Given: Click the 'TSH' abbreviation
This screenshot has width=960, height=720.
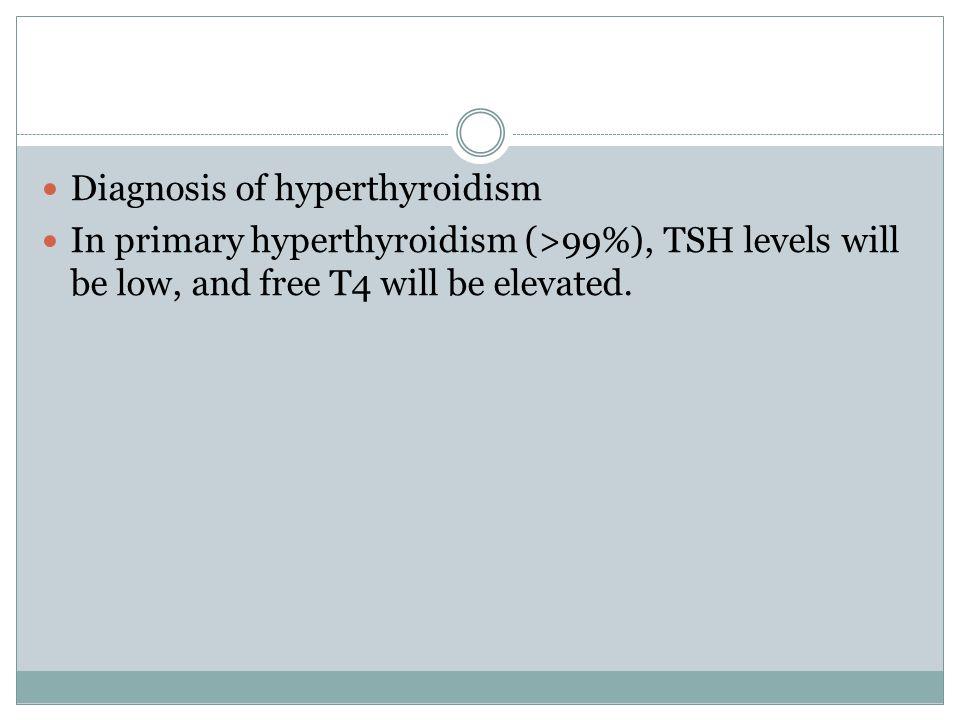Looking at the screenshot, I should click(x=699, y=240).
